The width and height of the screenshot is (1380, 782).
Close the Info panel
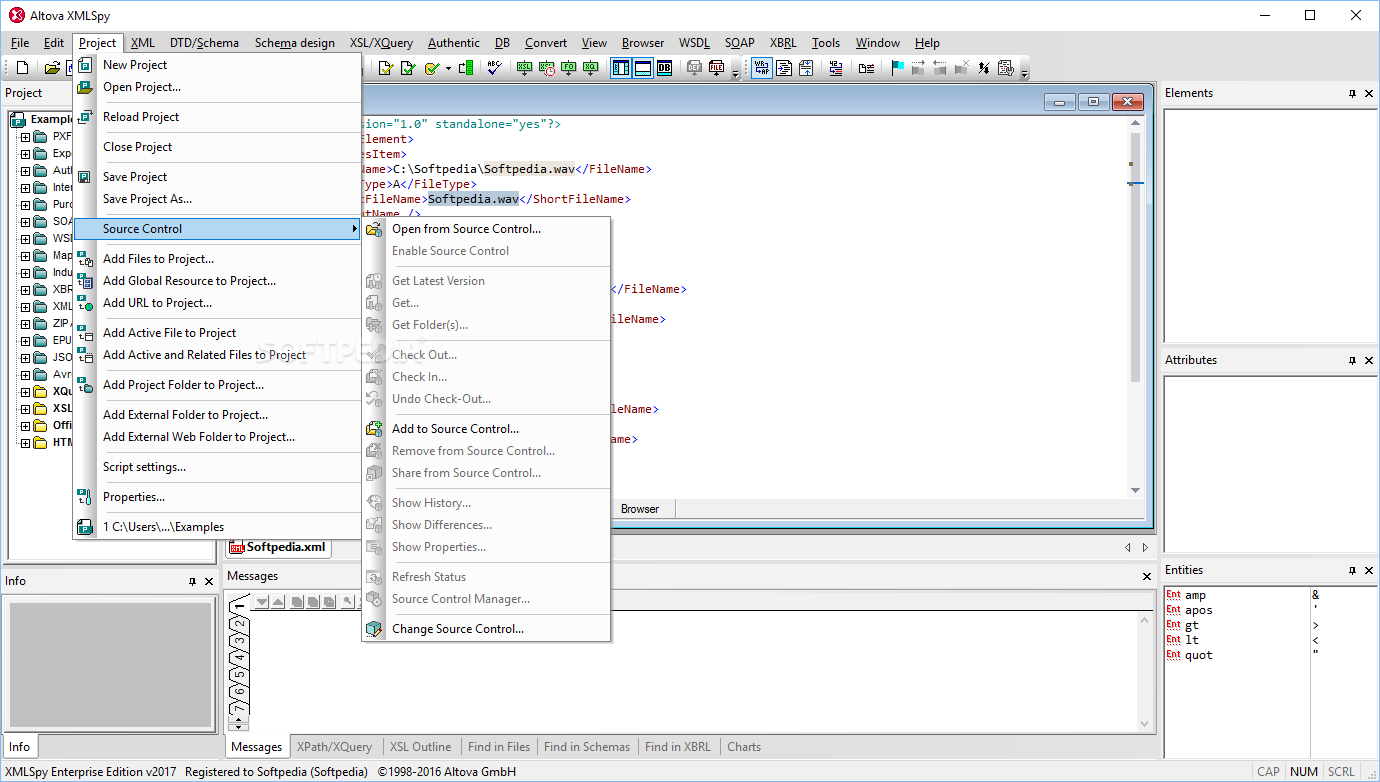point(209,581)
